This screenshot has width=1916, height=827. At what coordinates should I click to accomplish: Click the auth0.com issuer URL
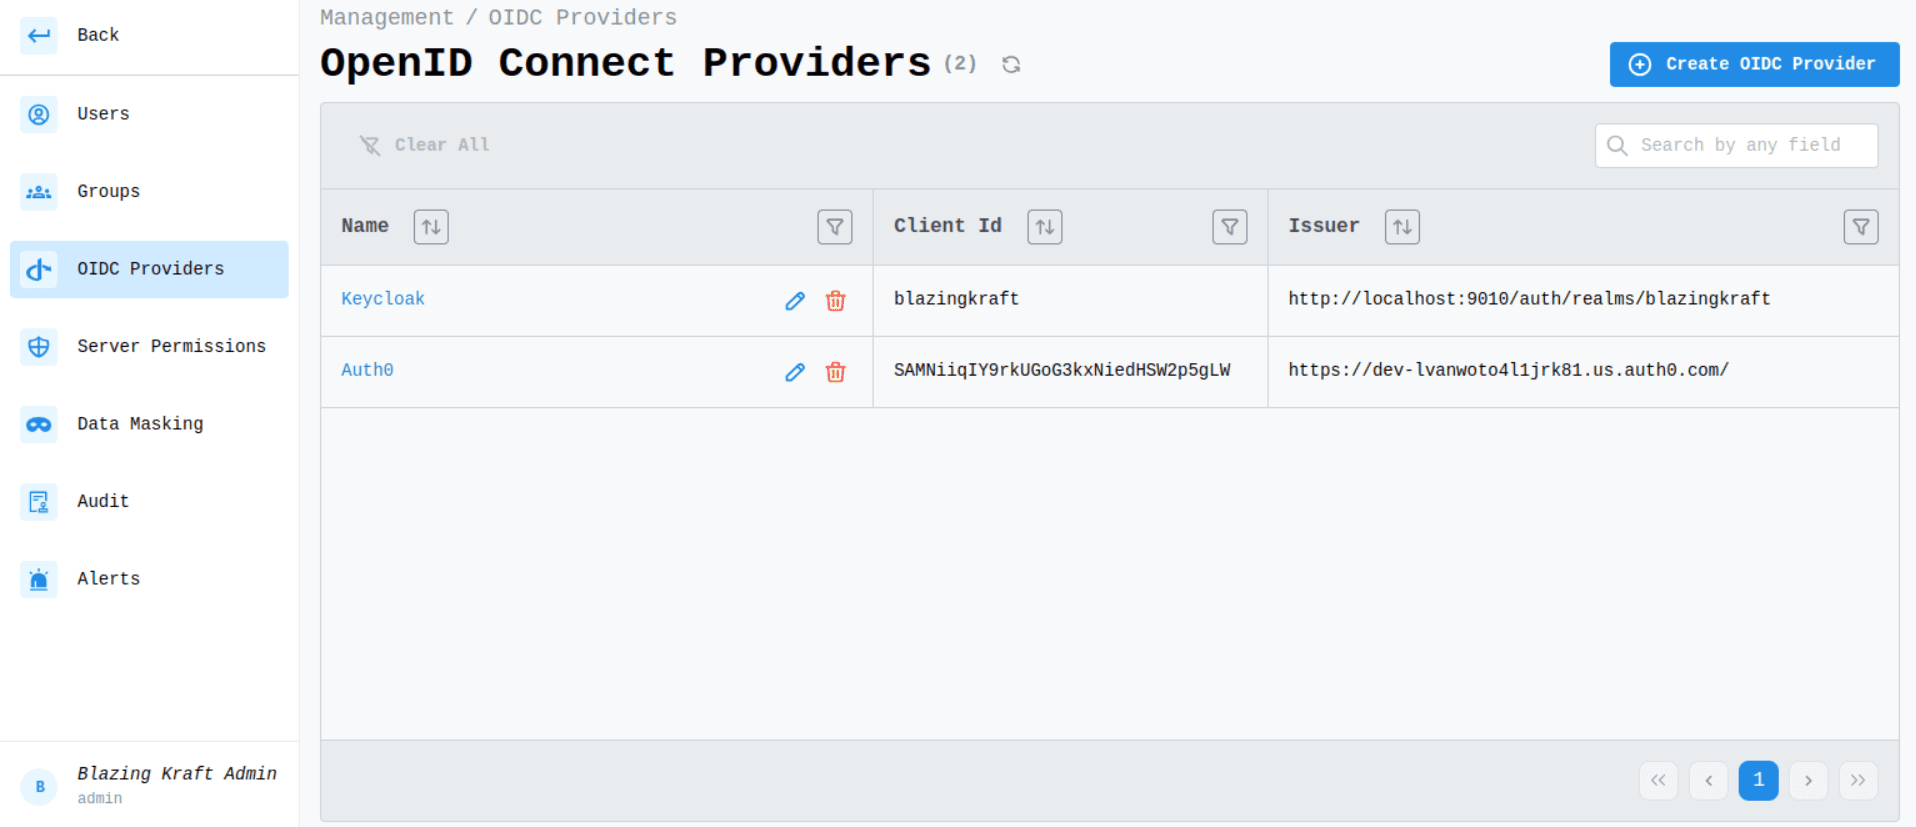1508,370
